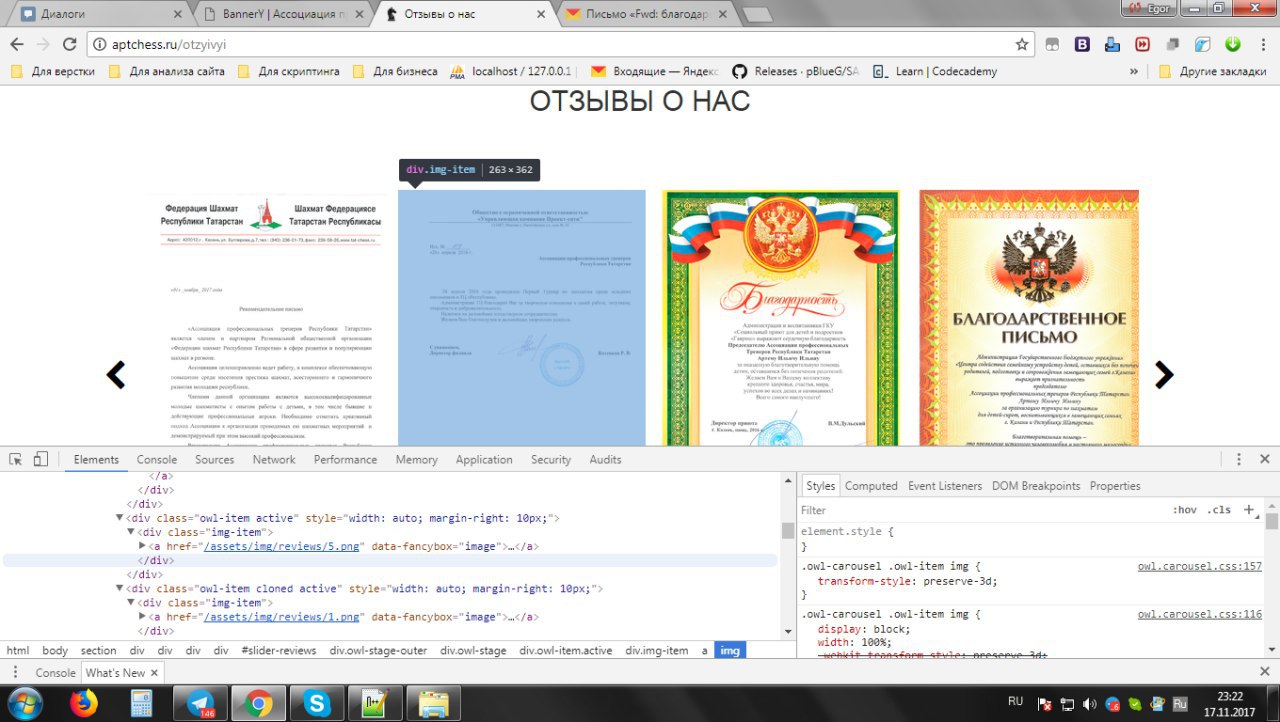Show the next review with right arrow
Screen dimensions: 1280x722
(1164, 374)
